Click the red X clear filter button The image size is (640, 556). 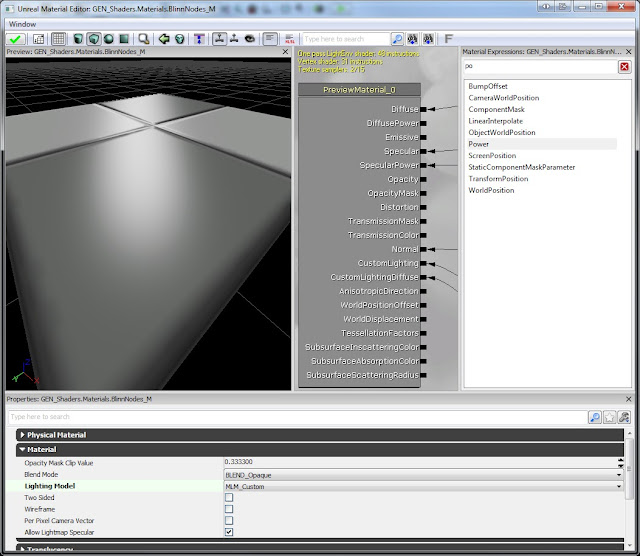click(x=624, y=67)
